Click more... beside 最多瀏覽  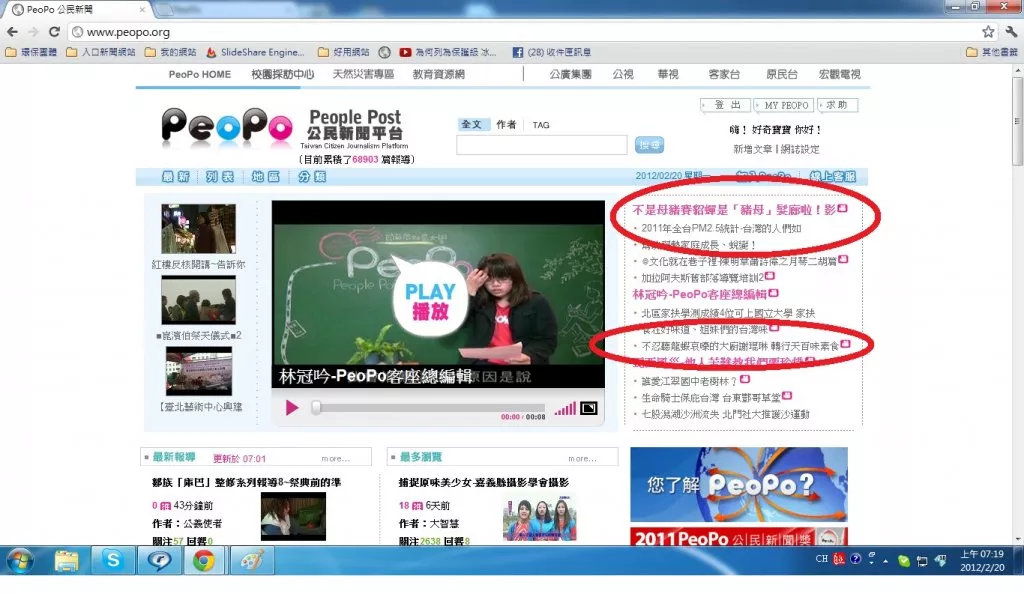point(583,459)
